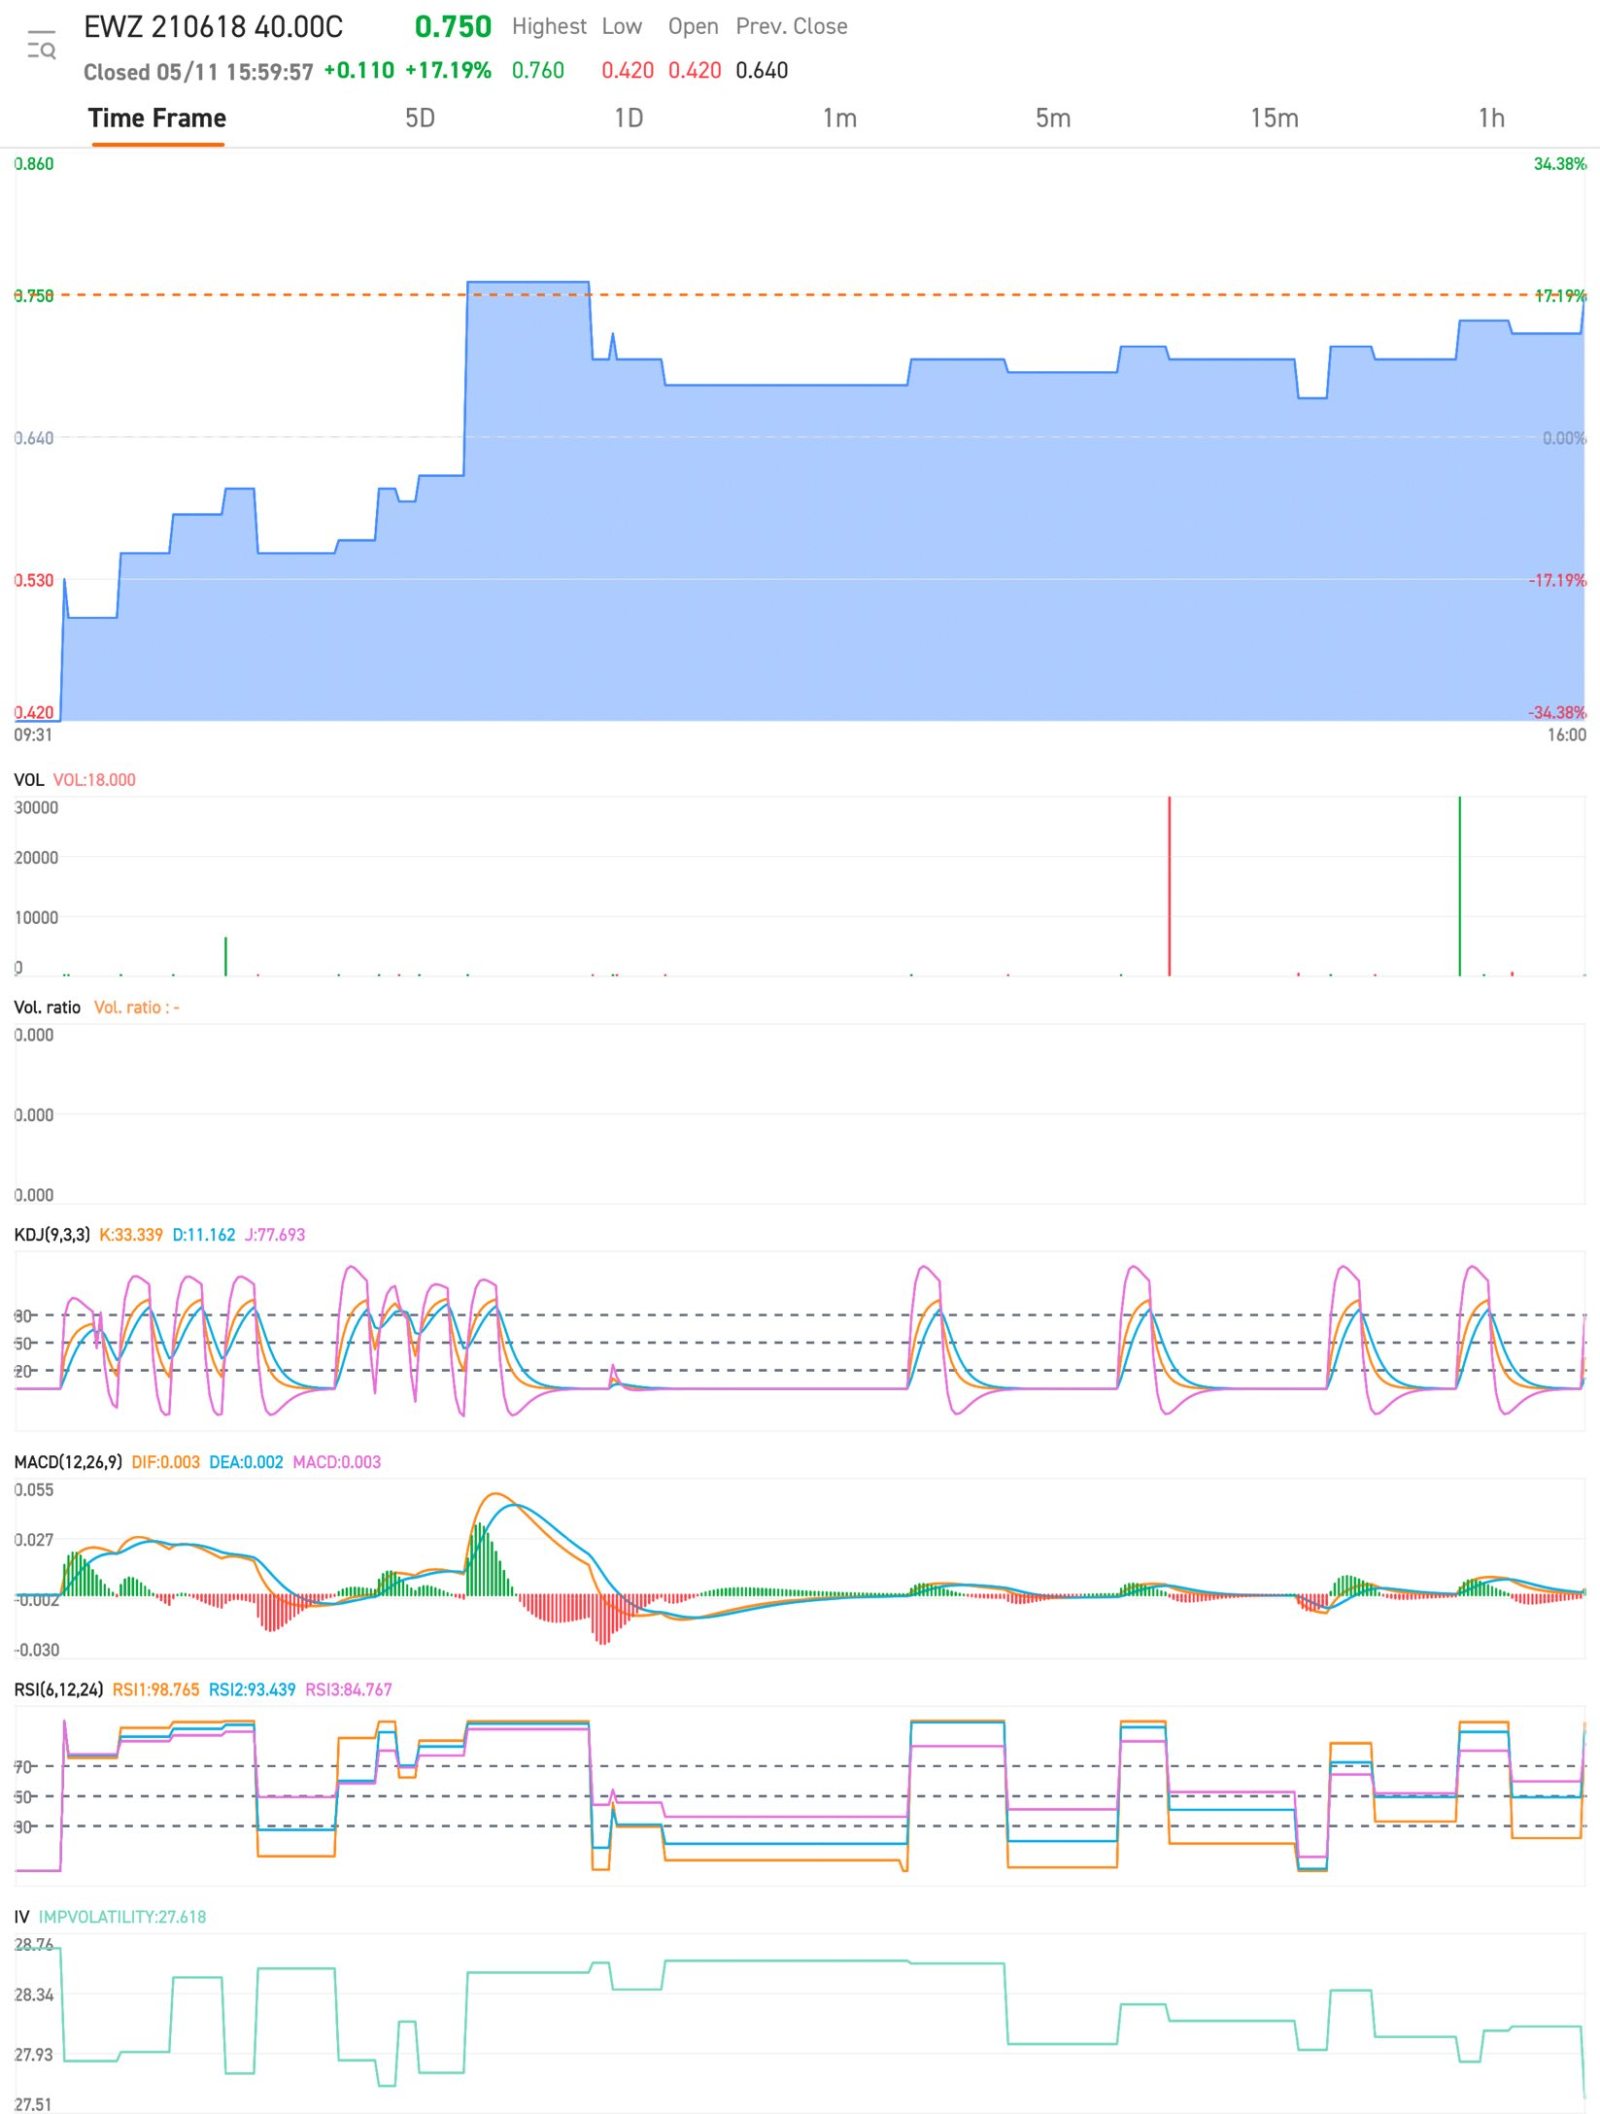
Task: Click the Highest value 0.760
Action: 538,70
